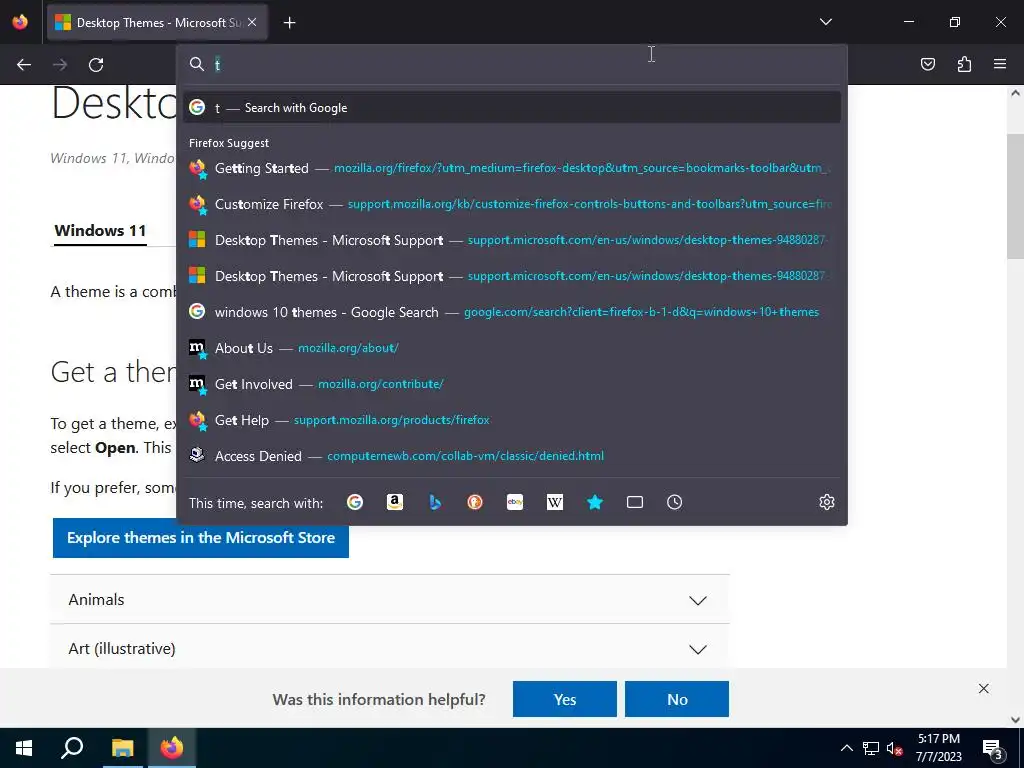Click the muted volume tray icon
Screen dimensions: 1024x768
[894, 748]
